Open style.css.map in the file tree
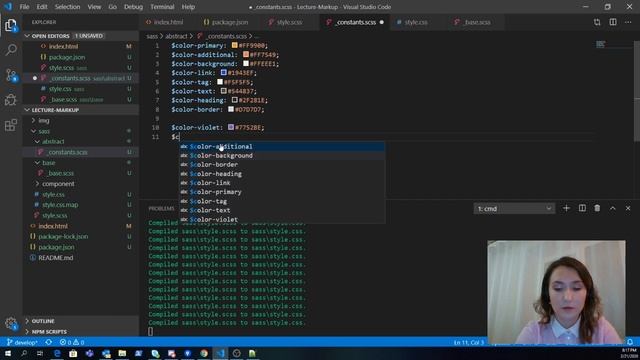This screenshot has height=360, width=640. 60,205
